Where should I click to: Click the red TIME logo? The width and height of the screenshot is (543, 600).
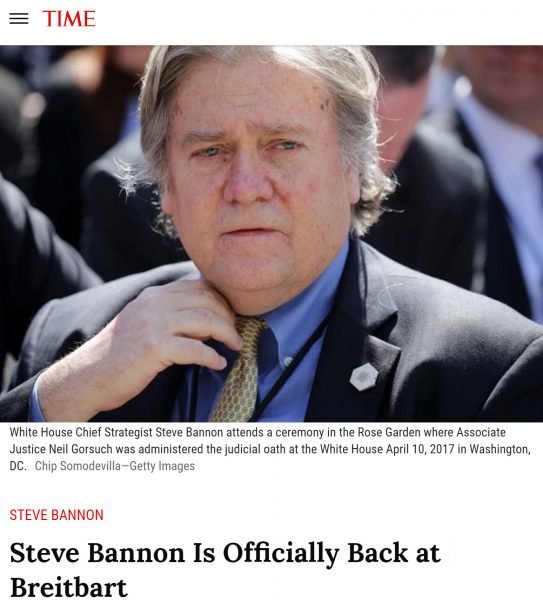coord(69,19)
